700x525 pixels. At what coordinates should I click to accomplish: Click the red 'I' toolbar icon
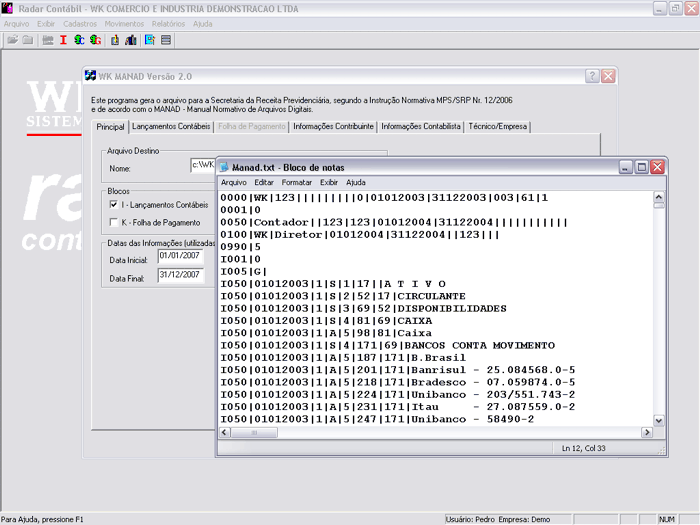[63, 40]
